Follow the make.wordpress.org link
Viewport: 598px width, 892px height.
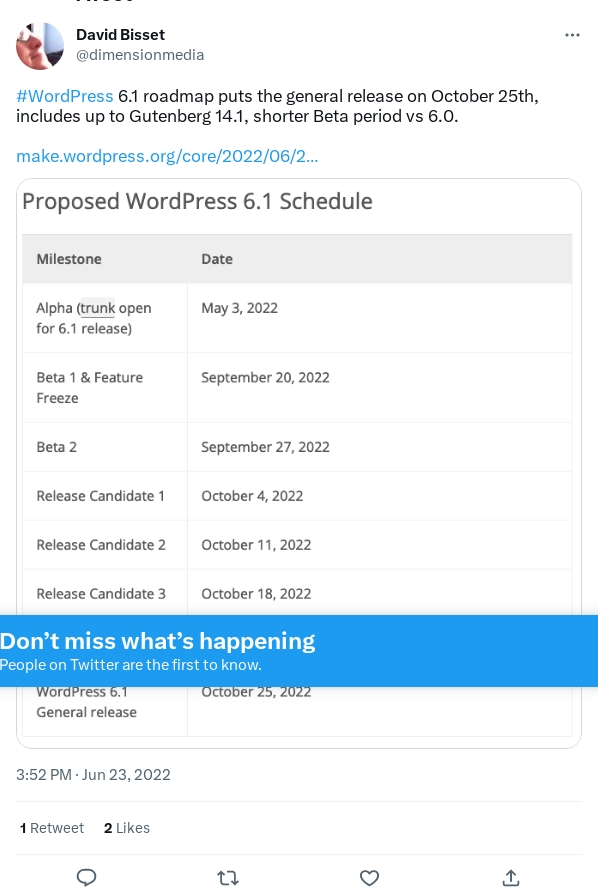click(167, 156)
